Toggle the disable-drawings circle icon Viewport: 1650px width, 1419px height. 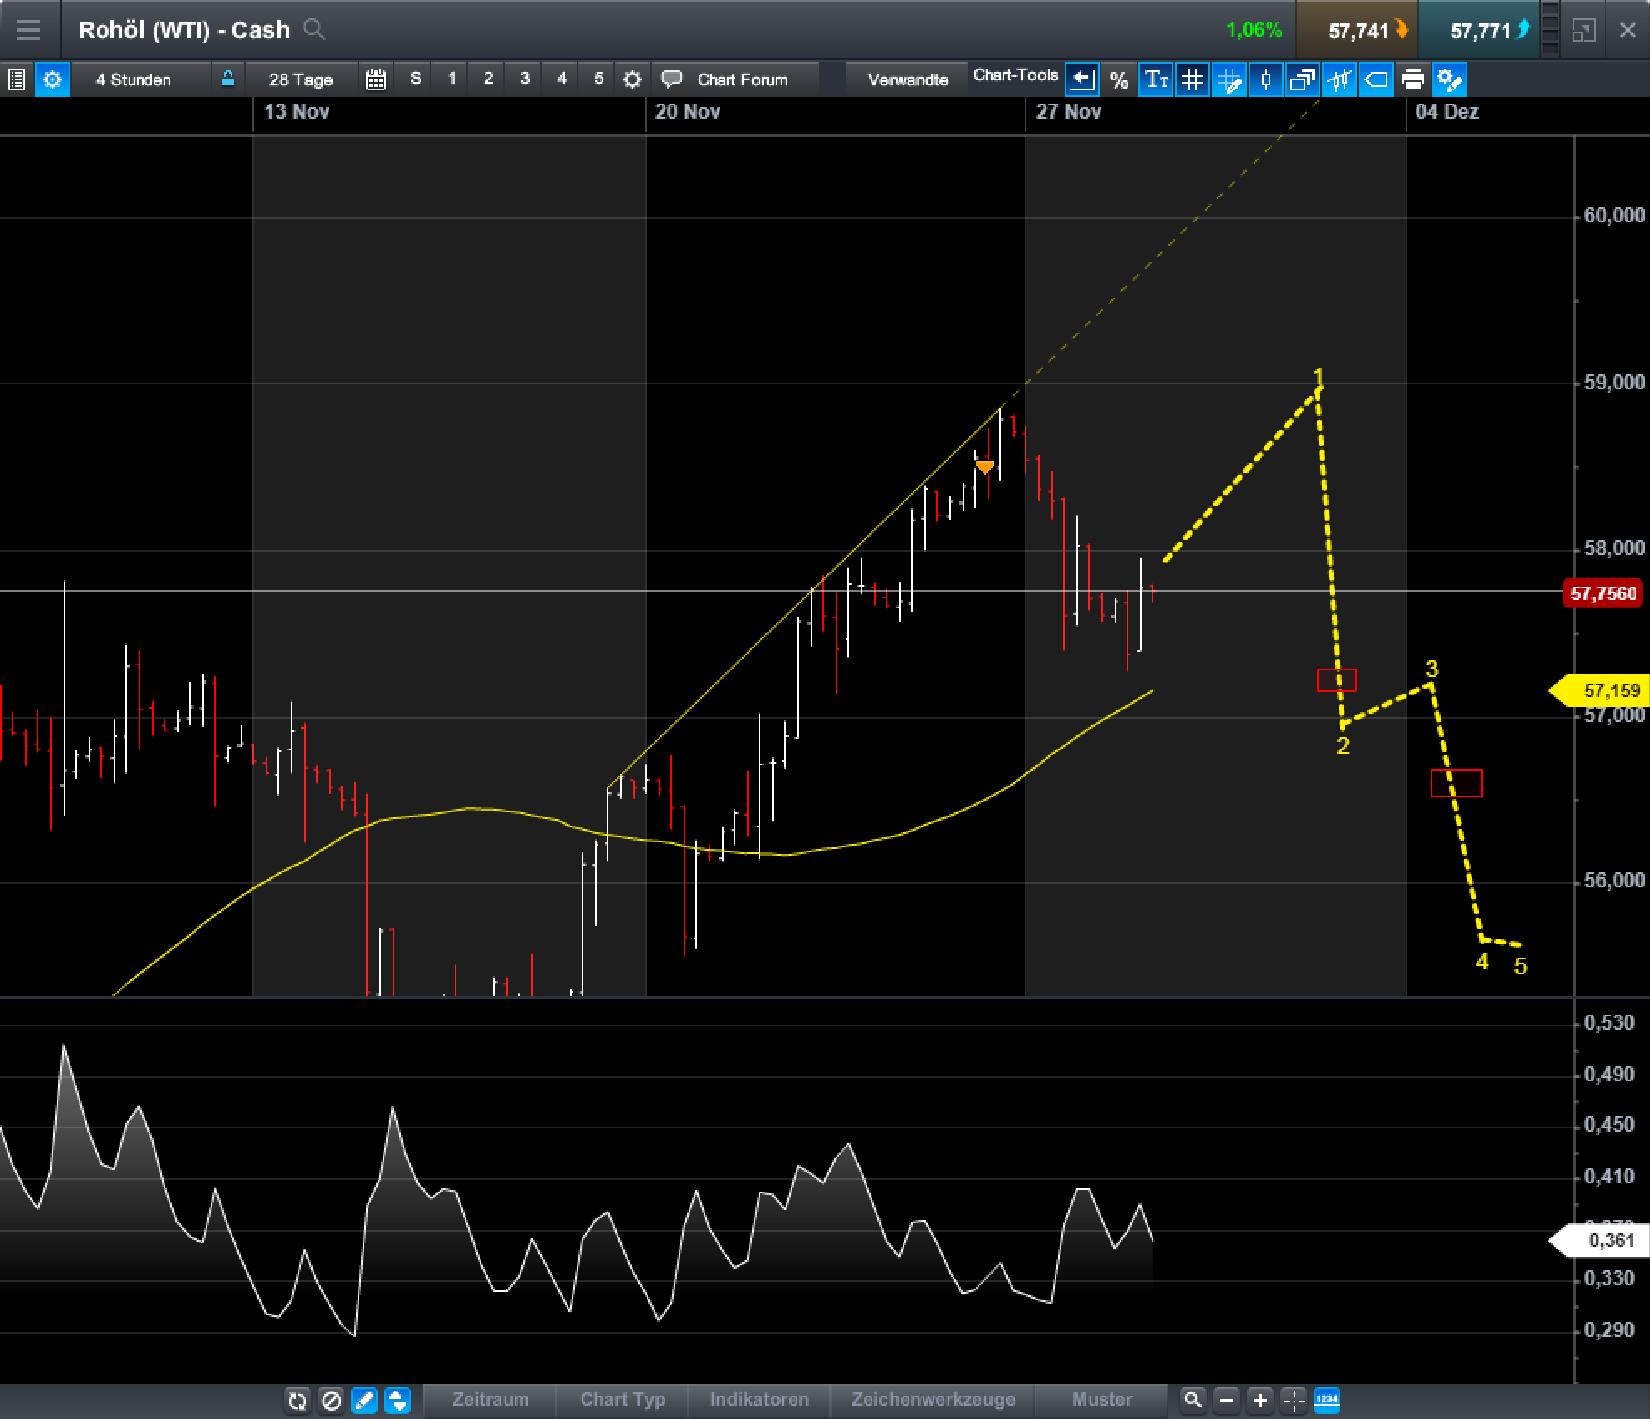pos(331,1402)
